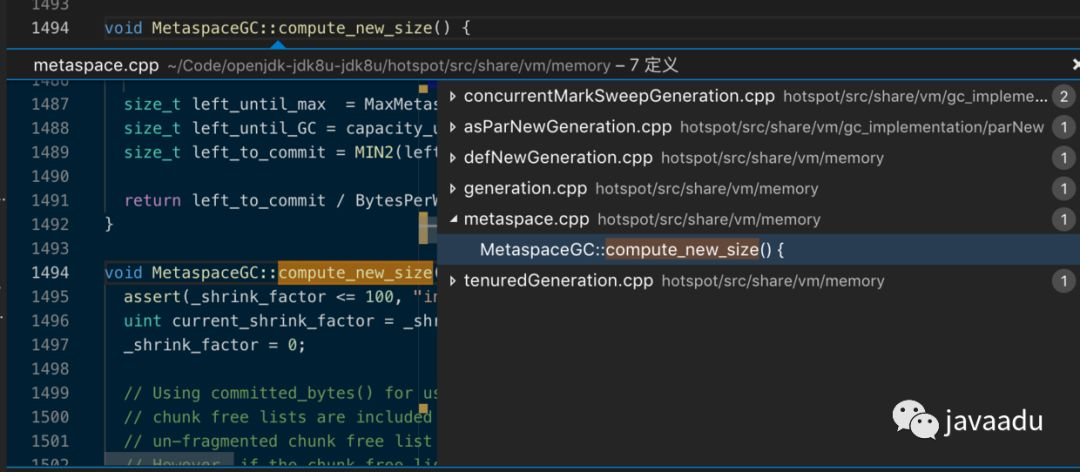Click count badge on asParNewGeneration.cpp row
Viewport: 1080px width, 472px height.
1064,128
